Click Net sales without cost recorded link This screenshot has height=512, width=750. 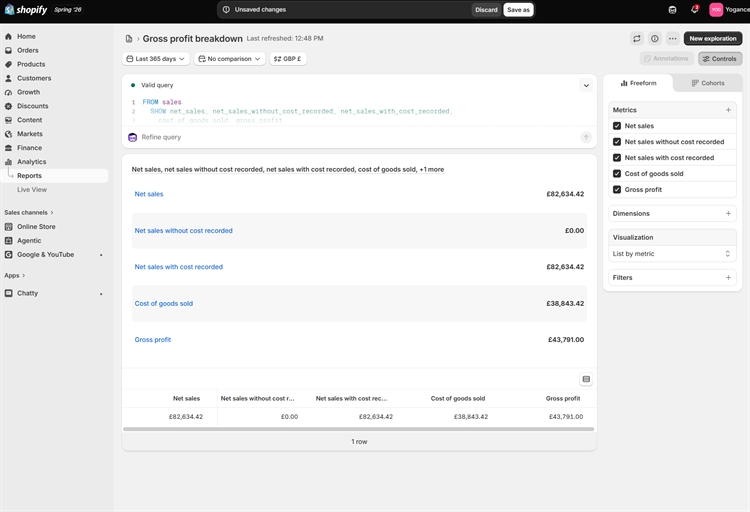click(x=183, y=231)
